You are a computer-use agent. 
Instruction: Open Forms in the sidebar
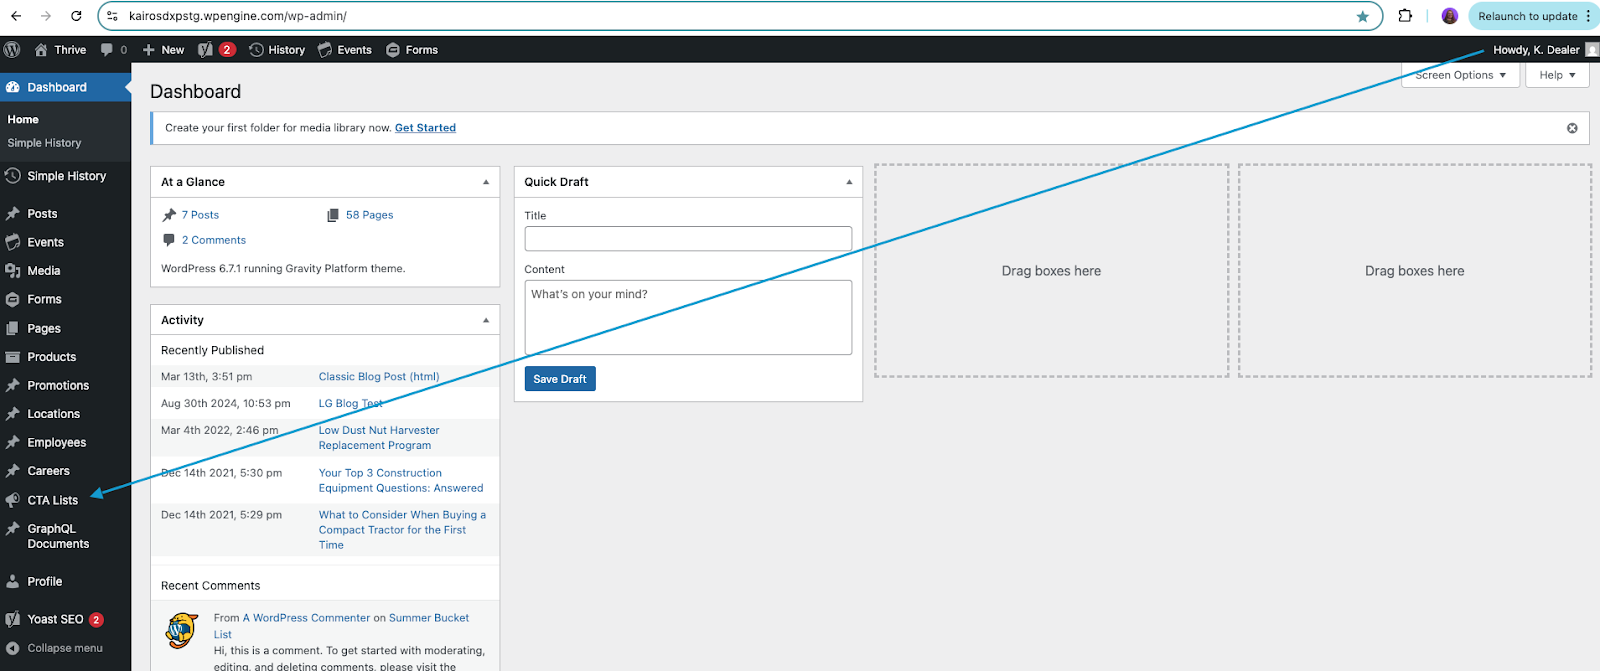click(65, 299)
